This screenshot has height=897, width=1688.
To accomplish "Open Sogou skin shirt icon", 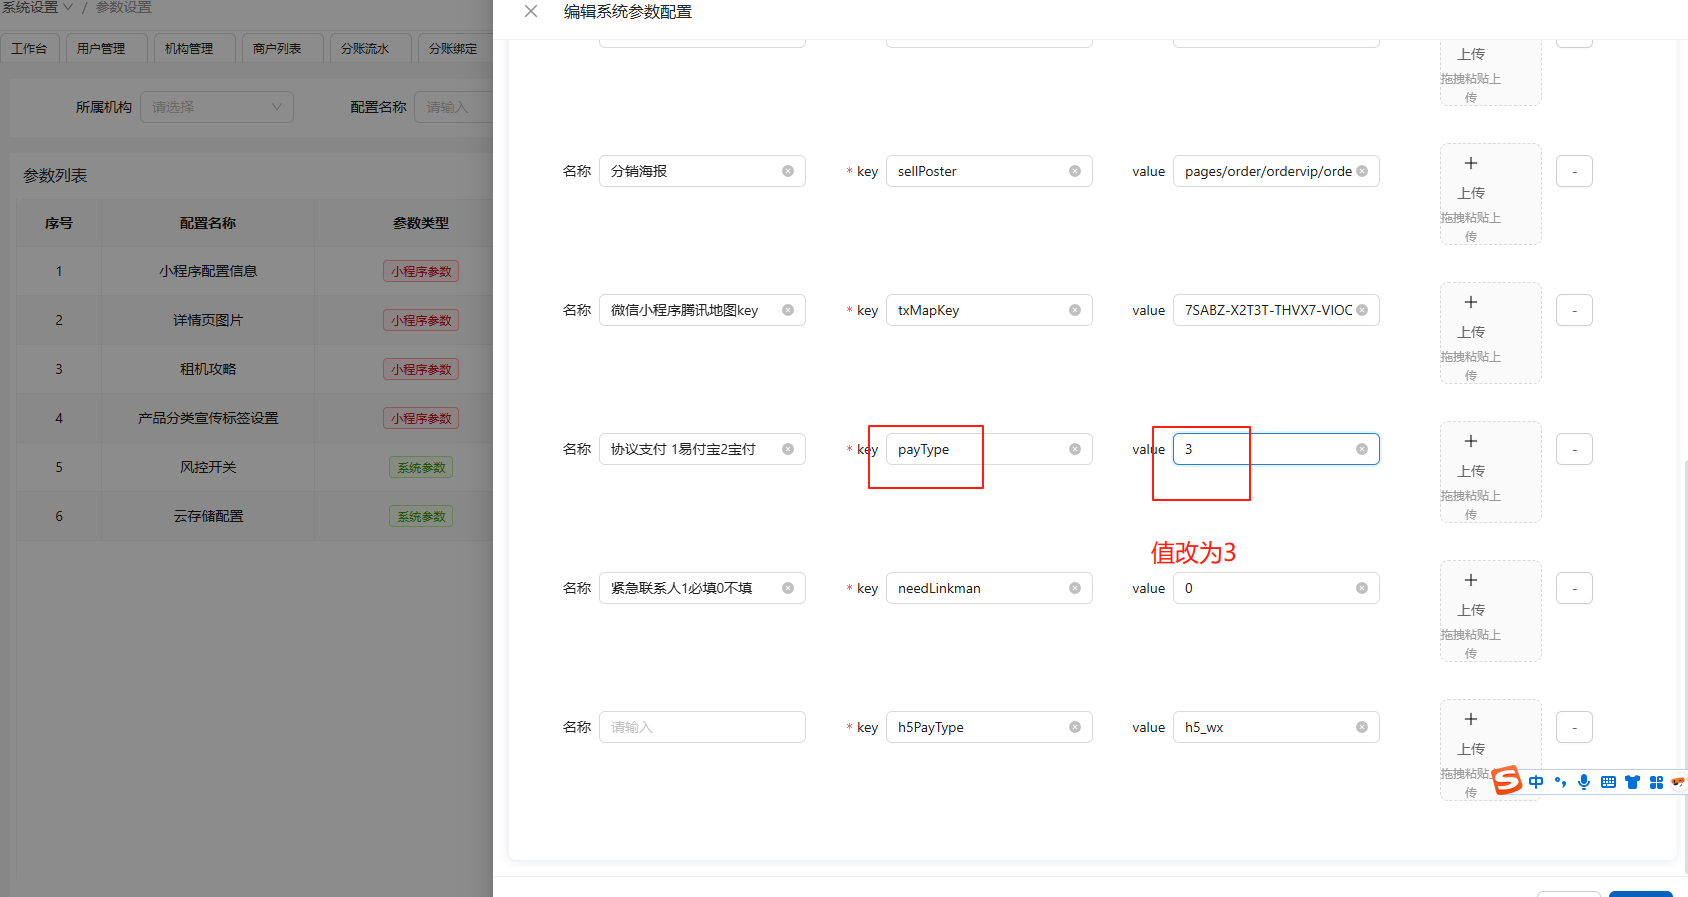I will tap(1632, 782).
